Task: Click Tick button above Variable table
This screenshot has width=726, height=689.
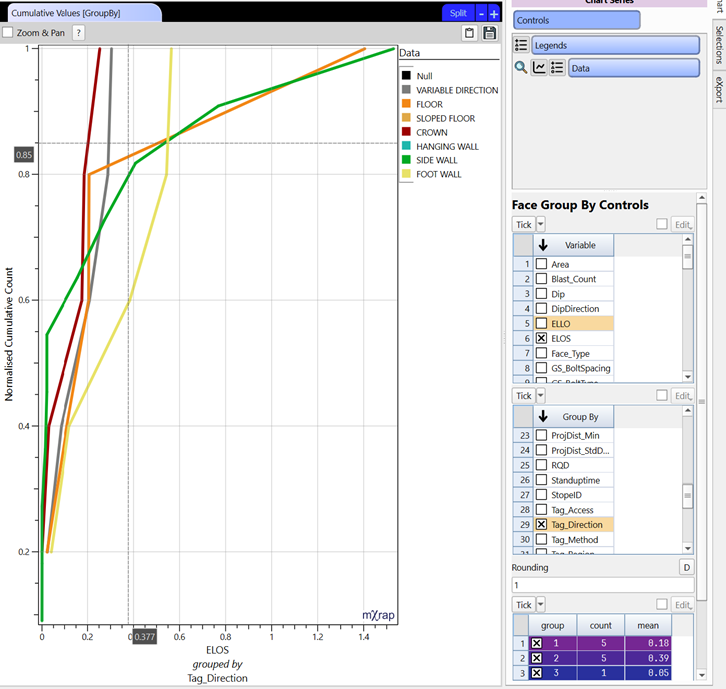Action: (524, 224)
